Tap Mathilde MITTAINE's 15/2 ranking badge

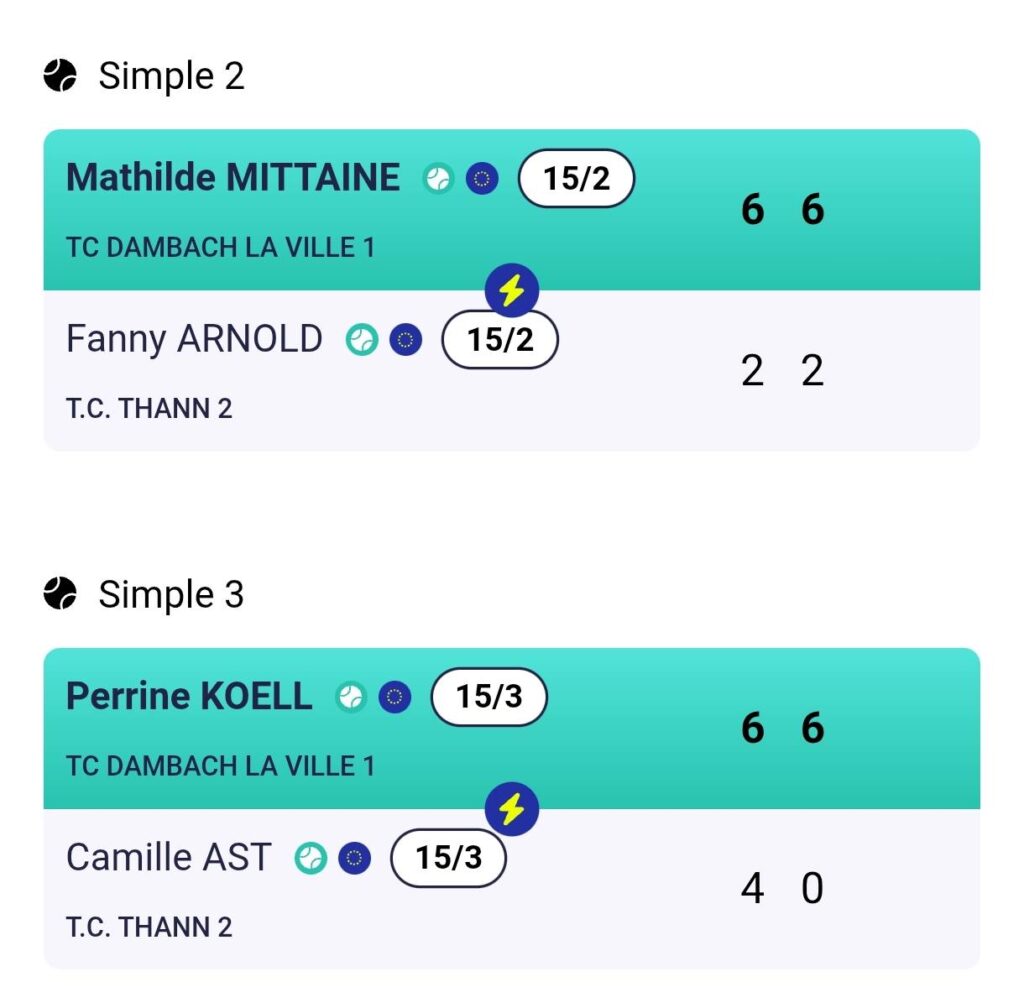coord(576,179)
